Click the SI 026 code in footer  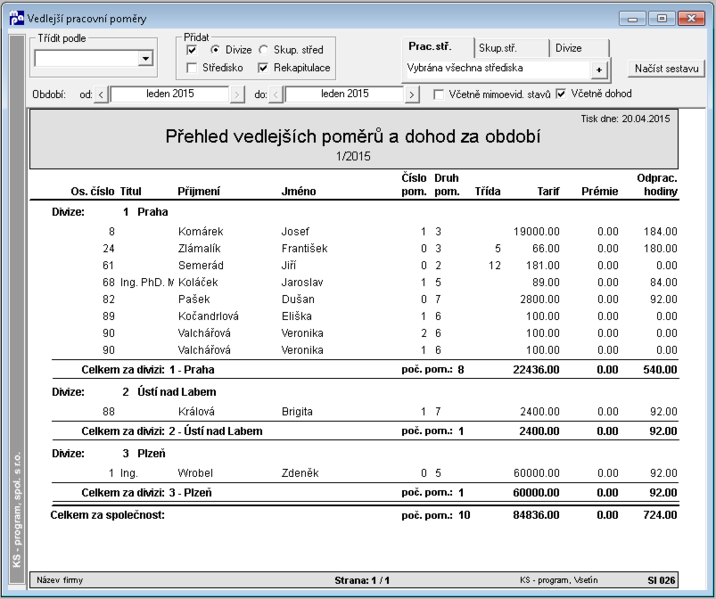pos(661,580)
